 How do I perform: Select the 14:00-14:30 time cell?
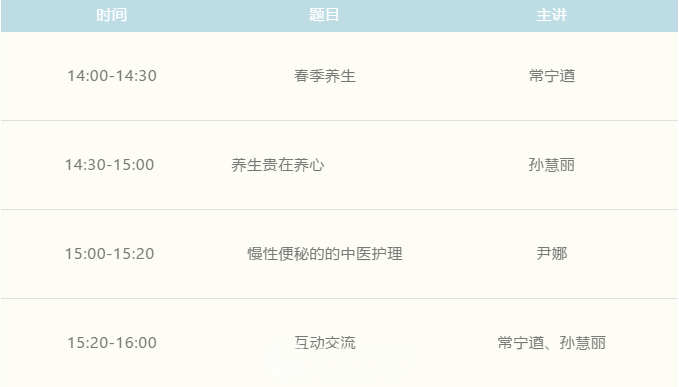[112, 76]
